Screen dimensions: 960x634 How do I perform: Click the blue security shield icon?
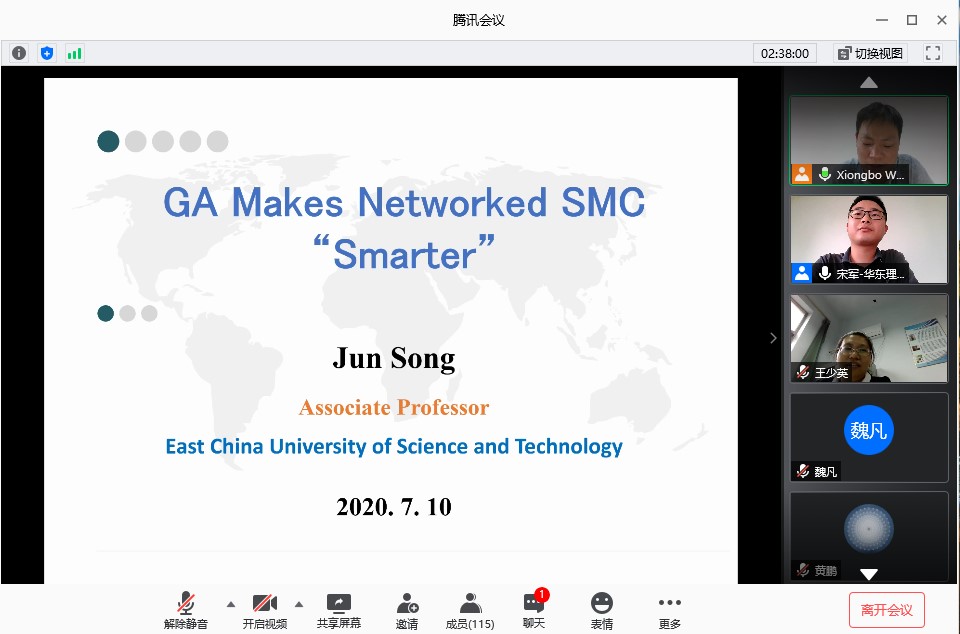coord(47,53)
